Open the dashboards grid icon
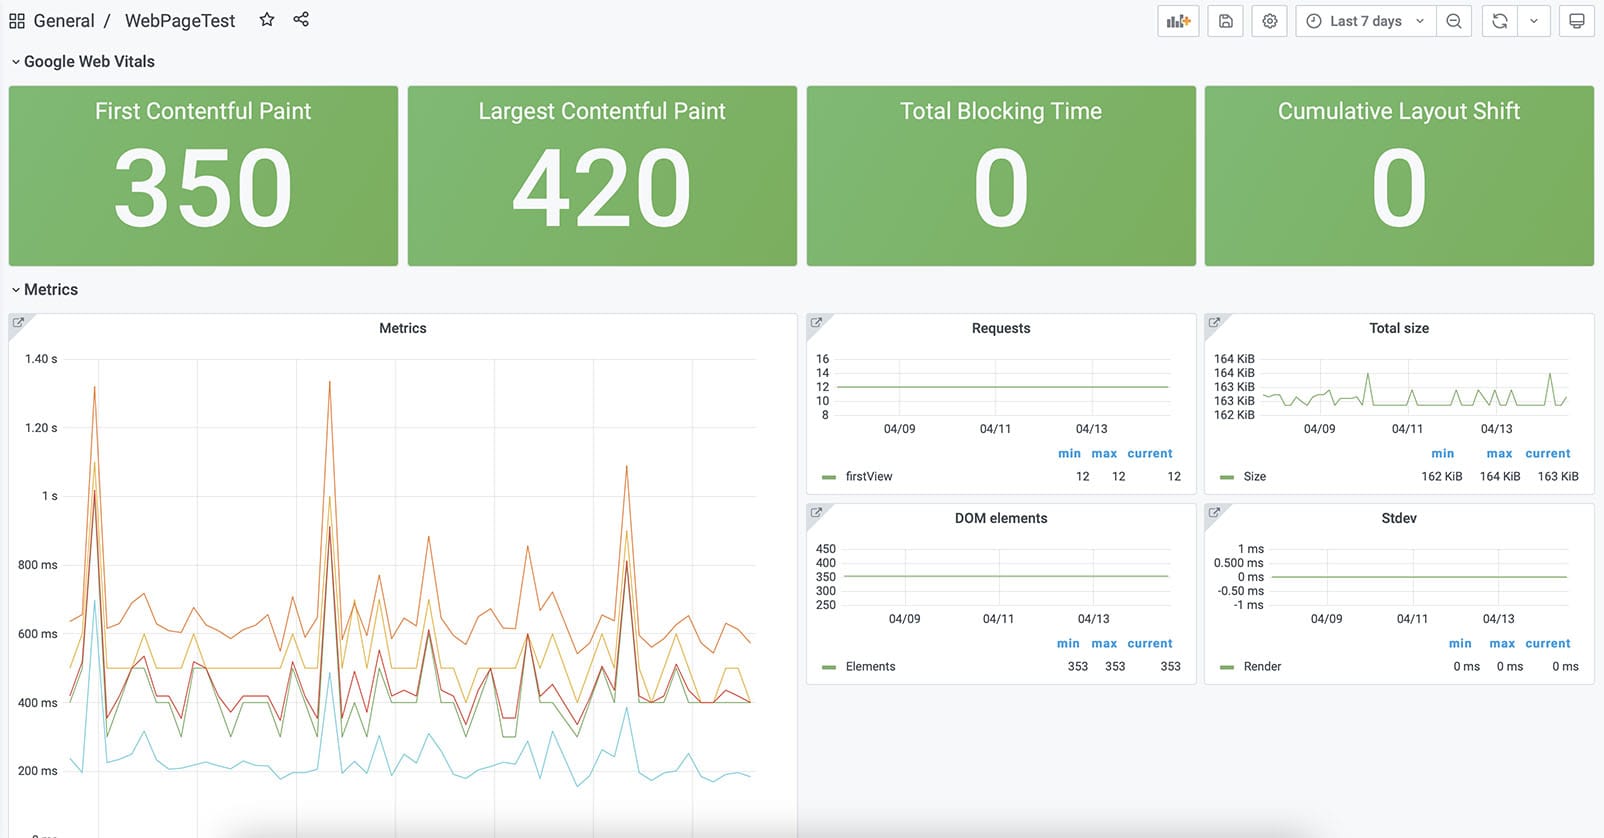The image size is (1604, 838). (17, 21)
